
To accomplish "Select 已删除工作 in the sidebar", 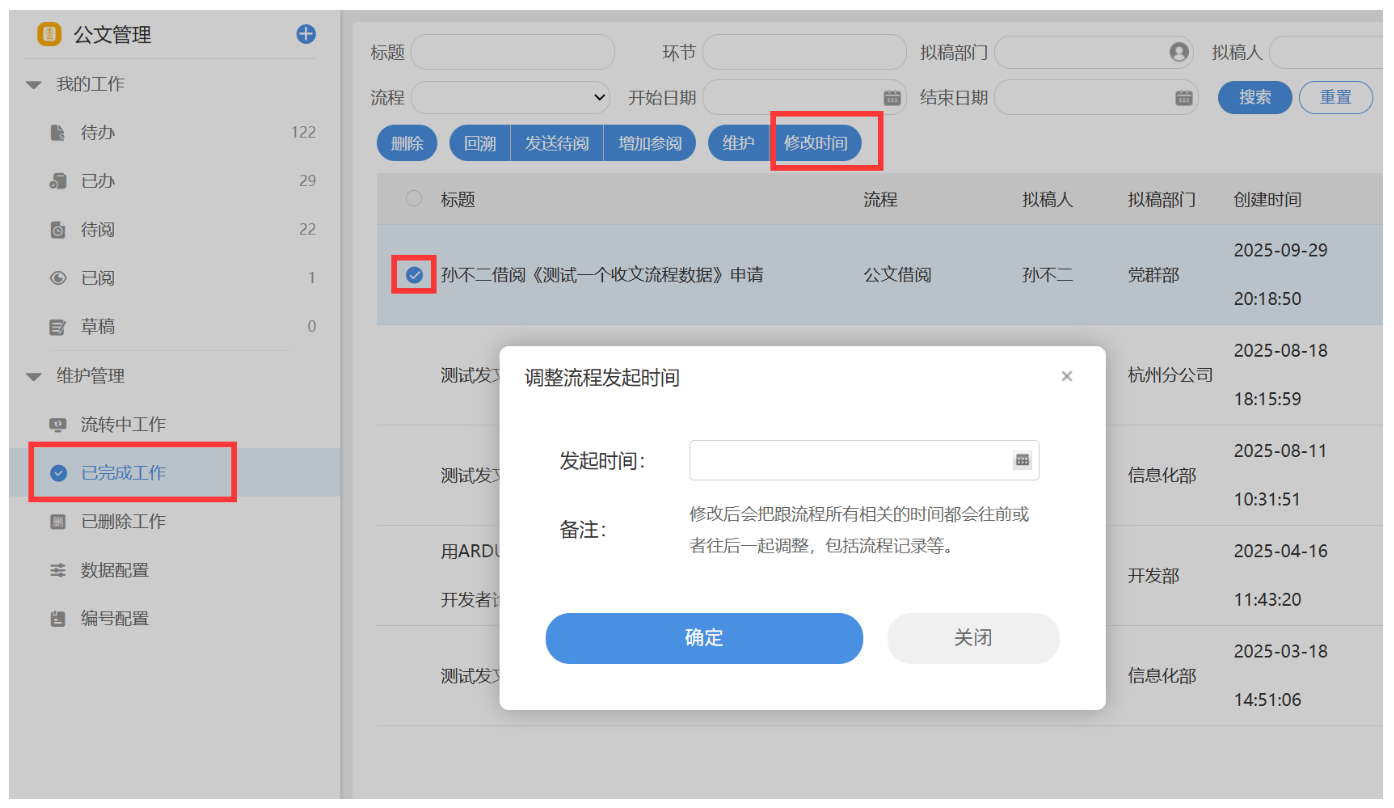I will (x=122, y=521).
